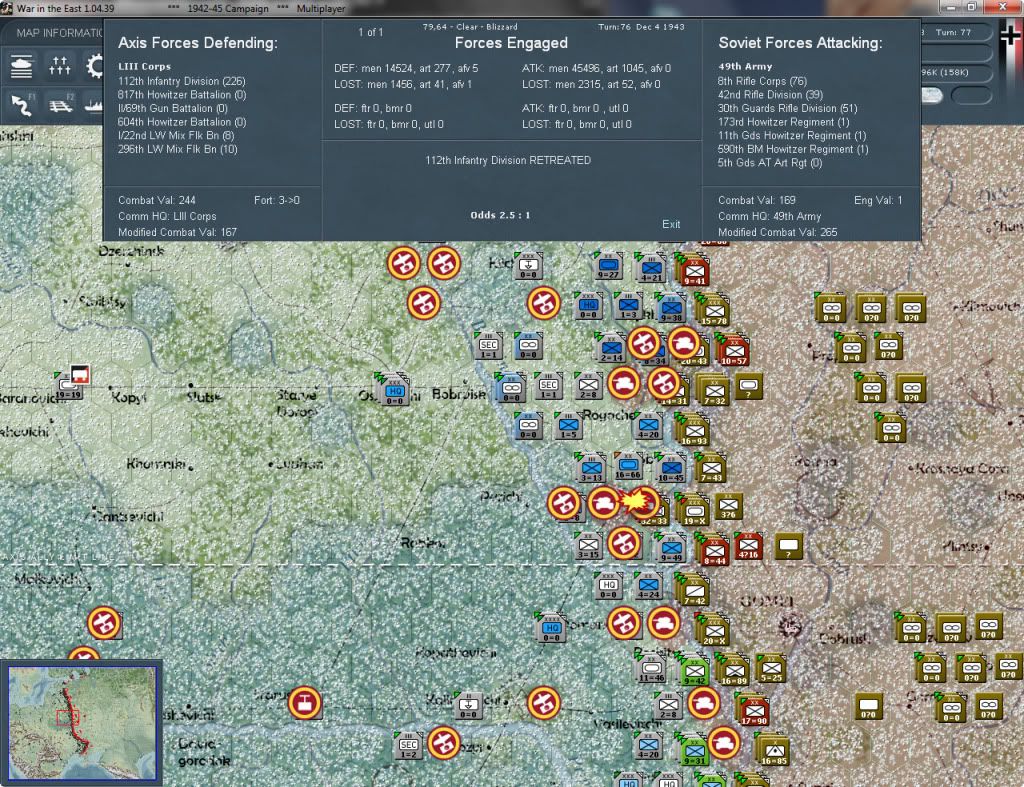Exit the combat resolution report
The width and height of the screenshot is (1024, 787).
[x=671, y=224]
